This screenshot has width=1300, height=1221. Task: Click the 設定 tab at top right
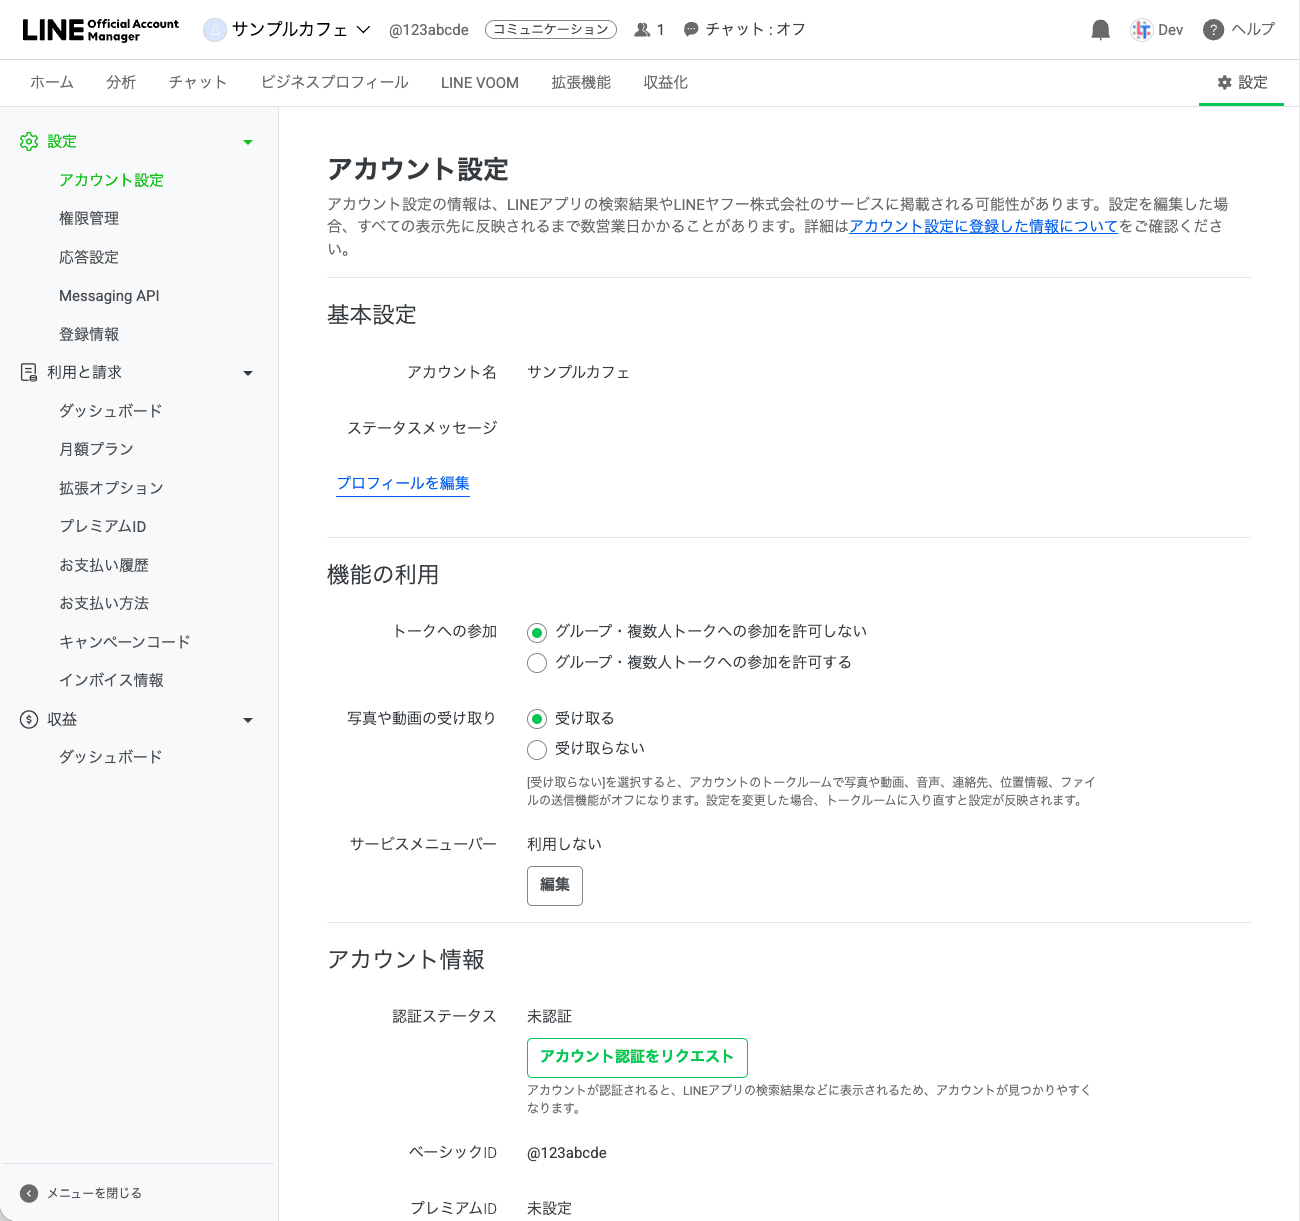click(x=1242, y=82)
